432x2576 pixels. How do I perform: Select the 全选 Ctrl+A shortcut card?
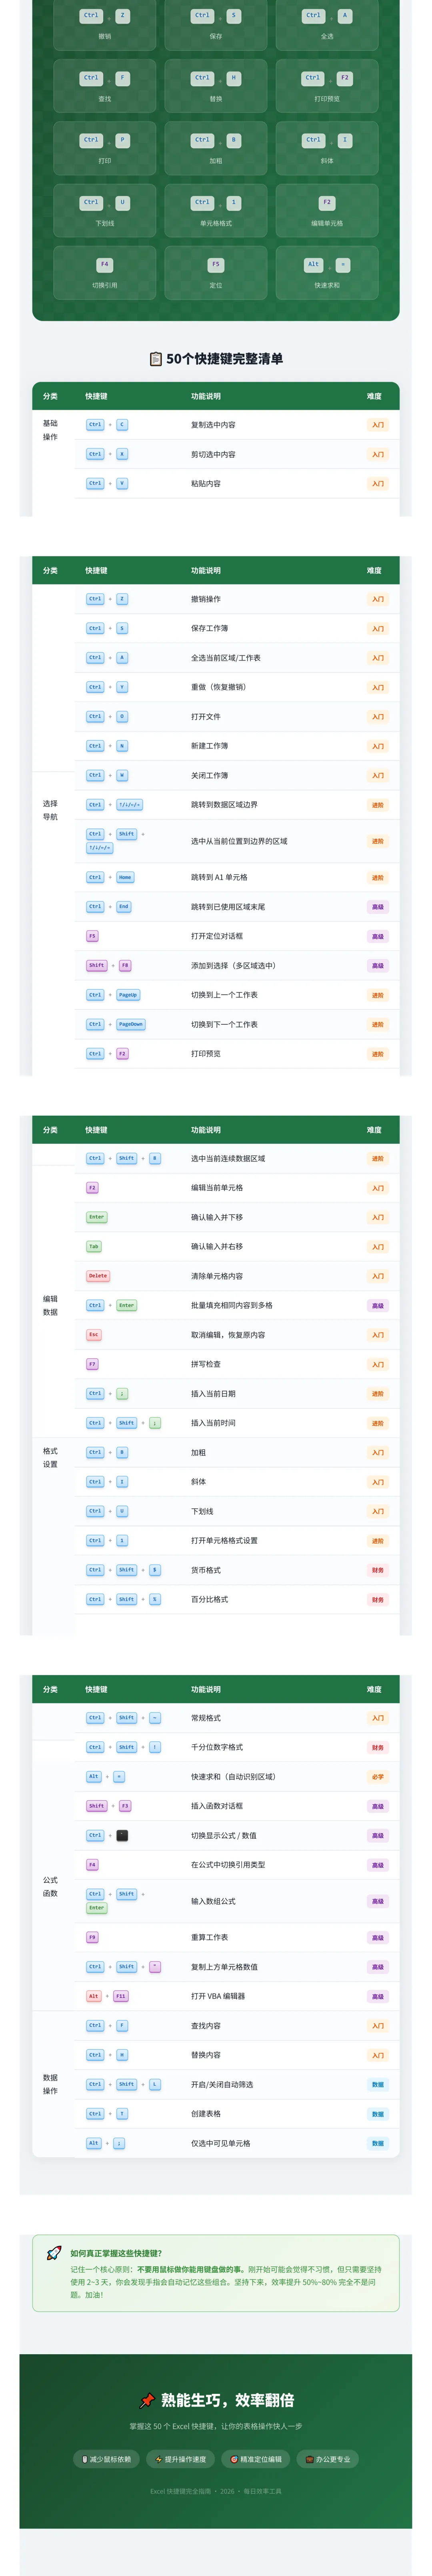click(327, 24)
